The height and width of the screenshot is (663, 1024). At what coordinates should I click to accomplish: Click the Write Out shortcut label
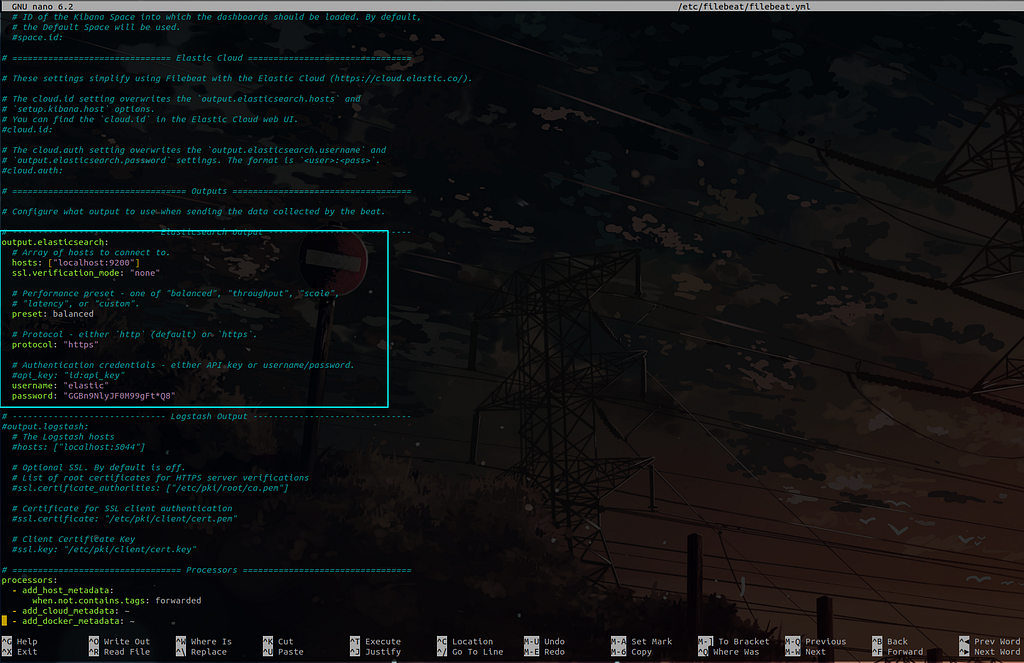[127, 641]
